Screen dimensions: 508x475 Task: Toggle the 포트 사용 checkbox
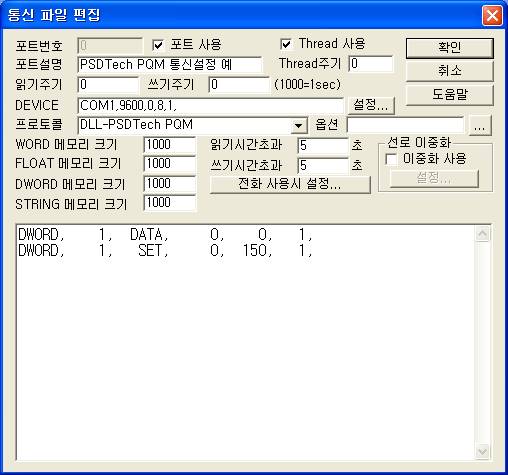point(158,45)
